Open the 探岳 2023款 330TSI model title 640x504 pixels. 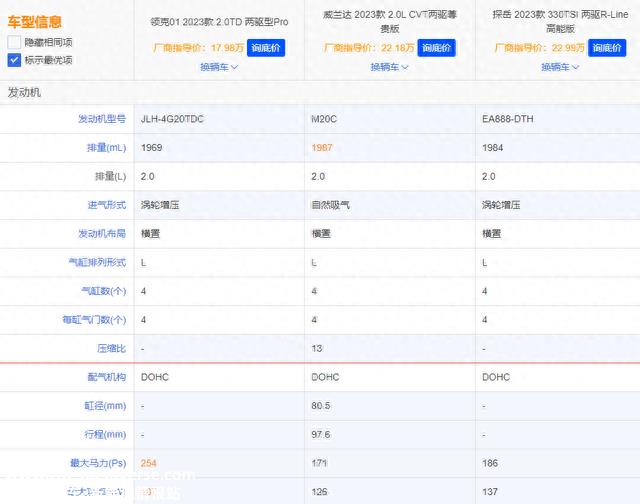[560, 22]
